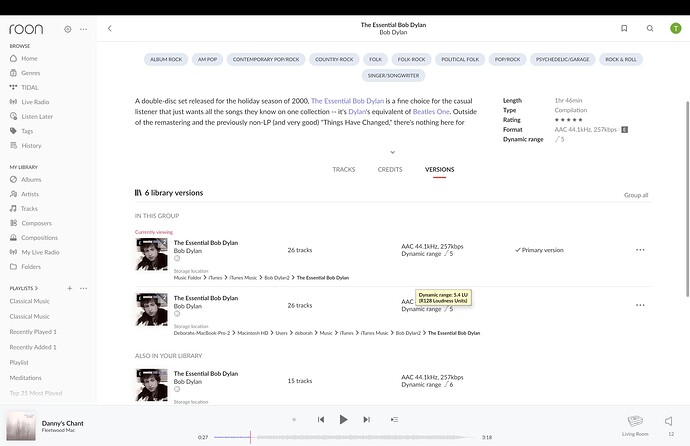Screen dimensions: 690x446
Task: Click the five-star album rating
Action: (569, 120)
